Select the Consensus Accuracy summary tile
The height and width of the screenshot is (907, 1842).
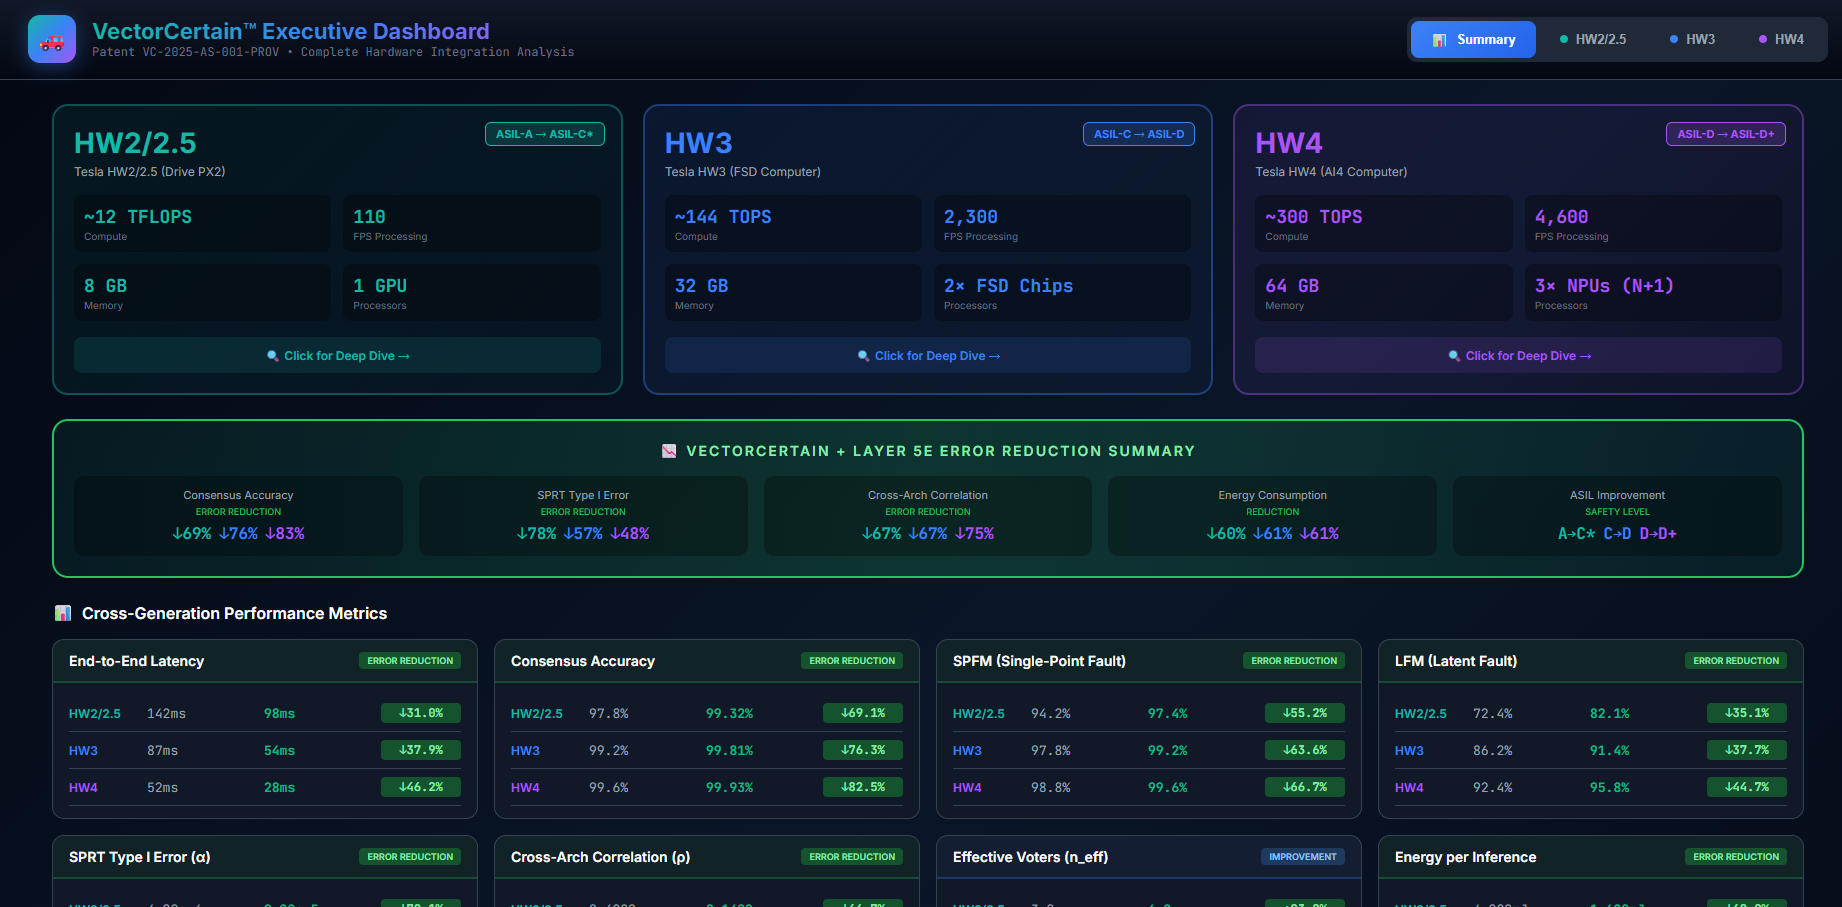(238, 516)
